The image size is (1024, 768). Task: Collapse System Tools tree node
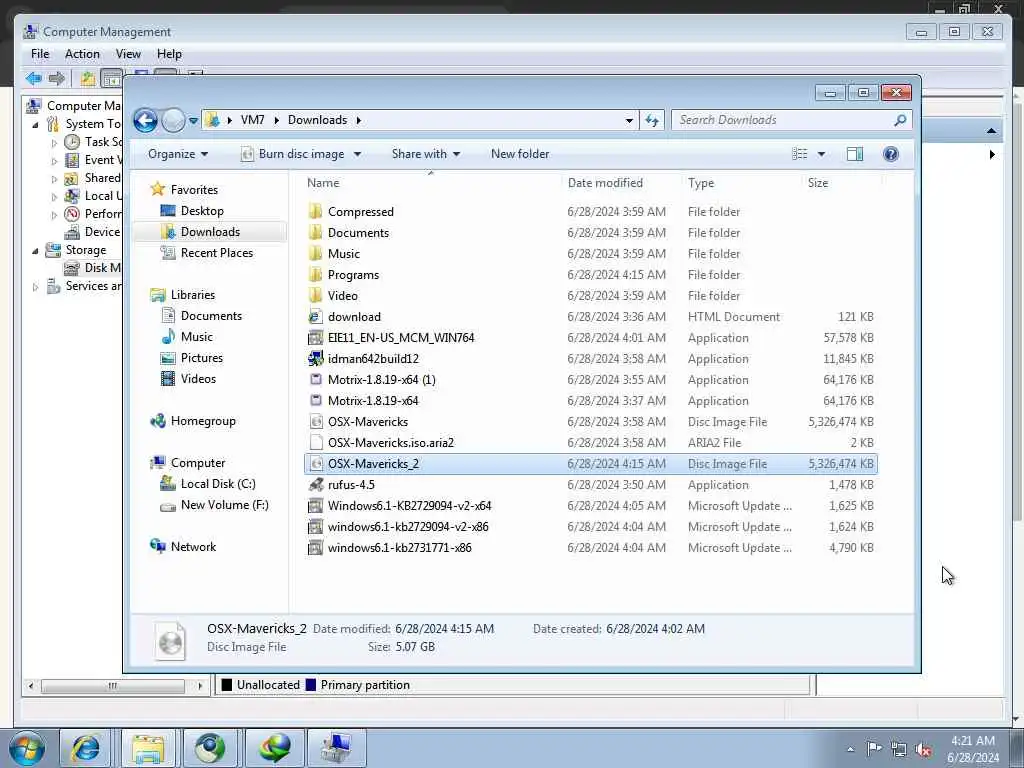[x=35, y=124]
